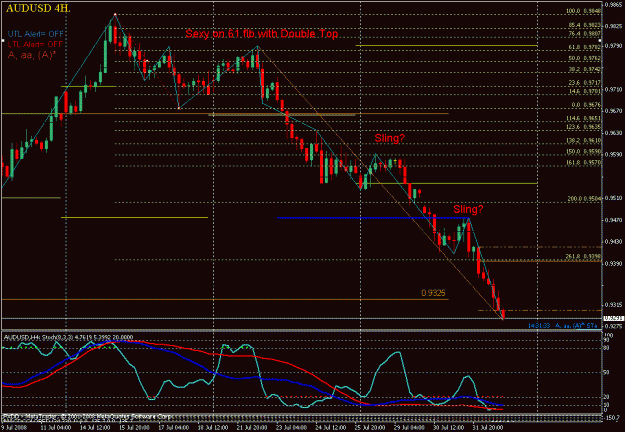Click 0.9710 on the price axis

tap(613, 90)
